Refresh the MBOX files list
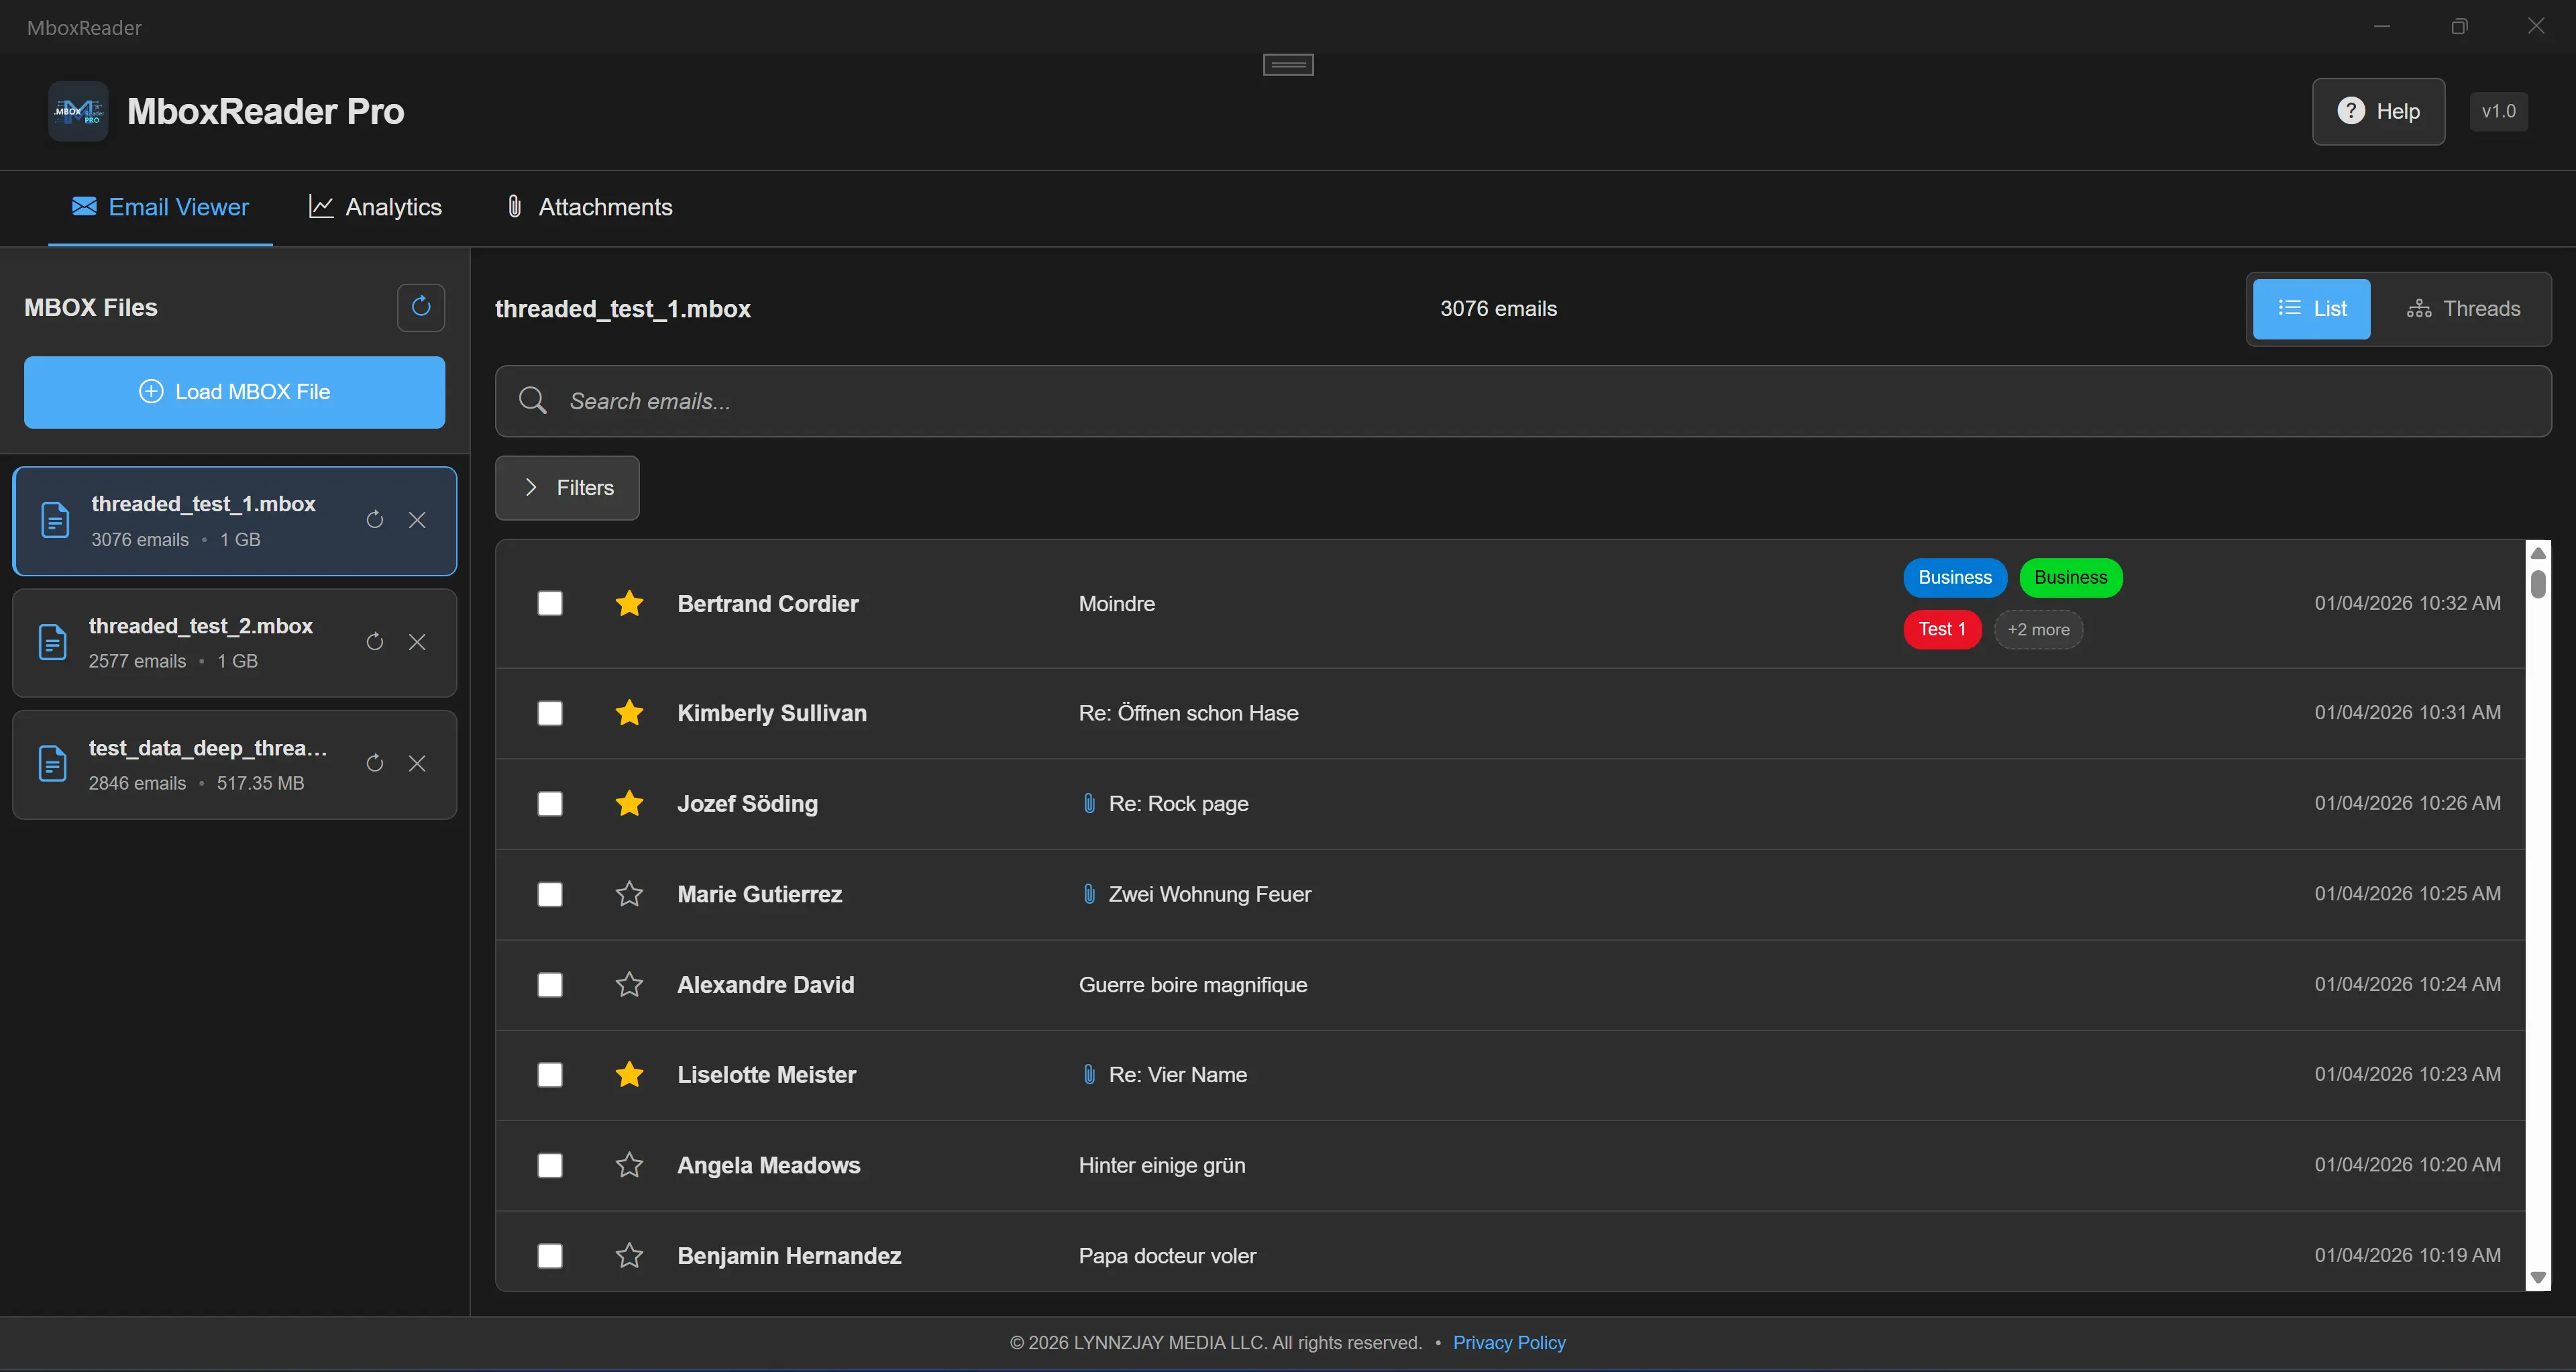The width and height of the screenshot is (2576, 1372). (421, 307)
